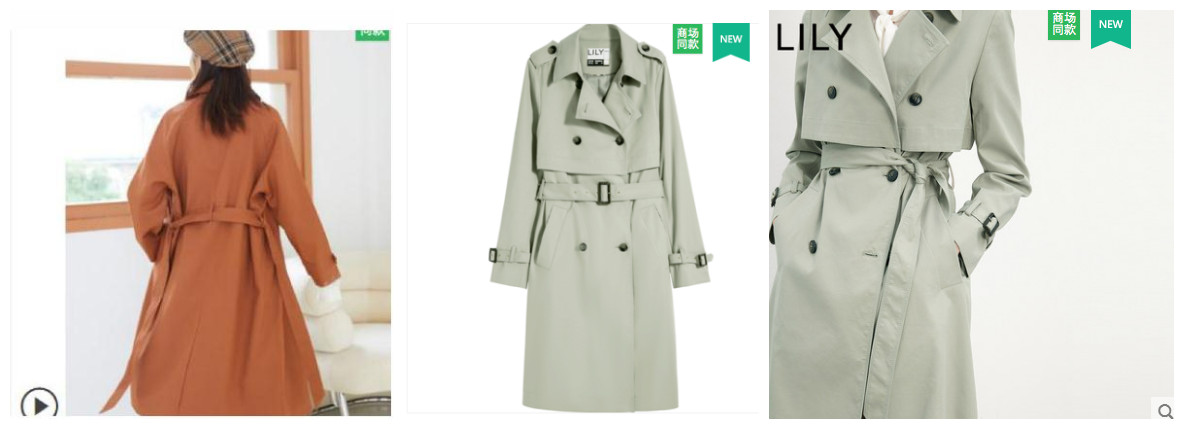Click the LILY neck label inside middle coat
The width and height of the screenshot is (1184, 429).
(599, 56)
